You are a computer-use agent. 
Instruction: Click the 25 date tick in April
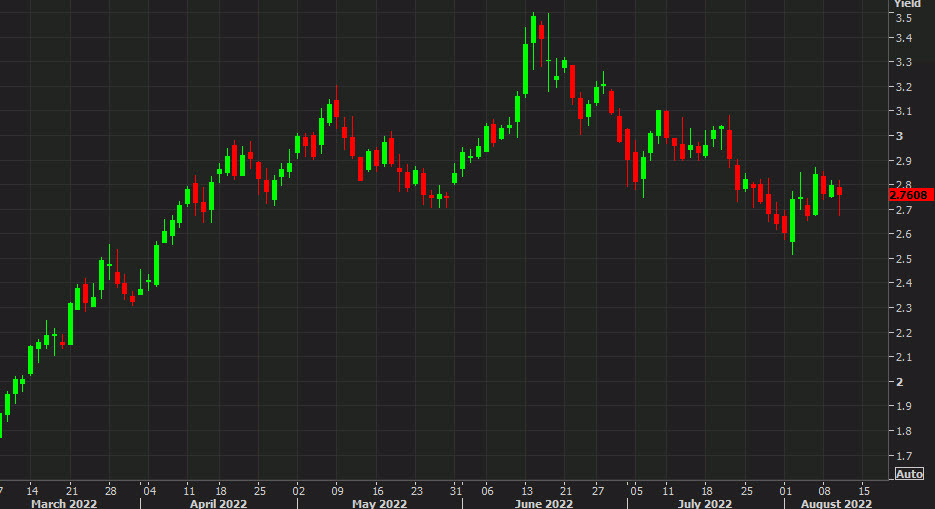coord(259,491)
